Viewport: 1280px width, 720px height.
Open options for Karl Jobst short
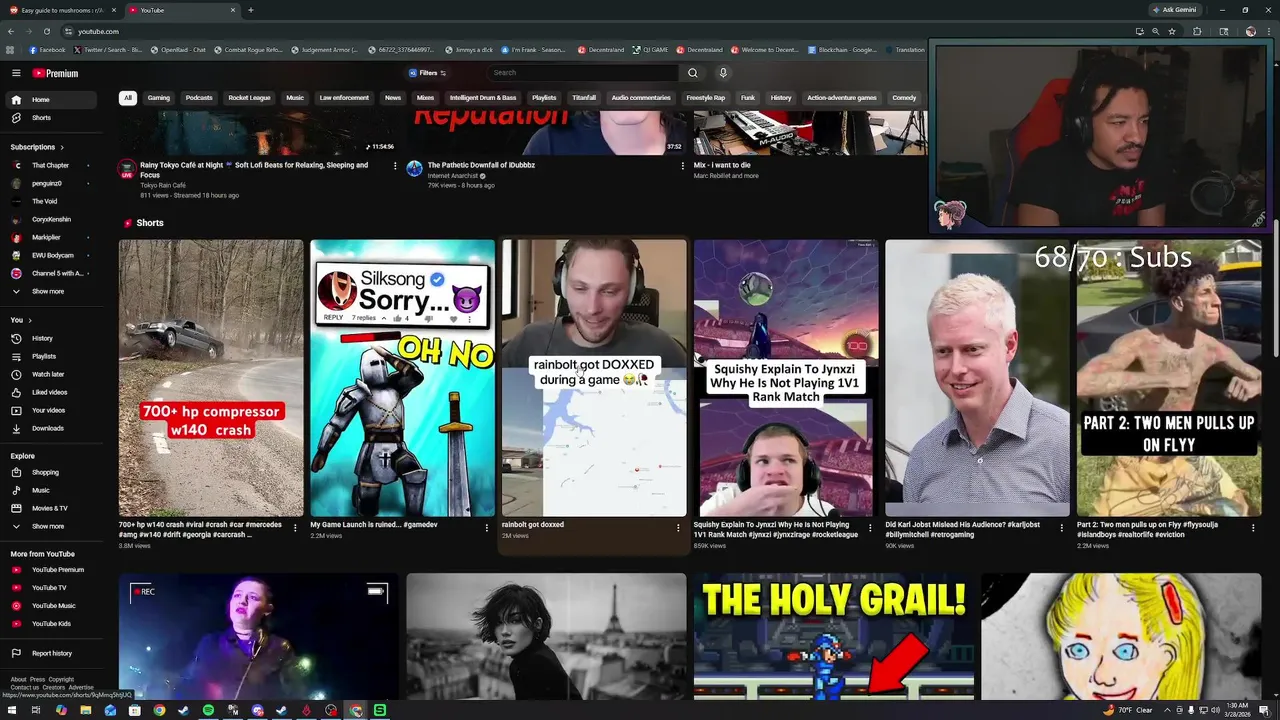pyautogui.click(x=1062, y=527)
